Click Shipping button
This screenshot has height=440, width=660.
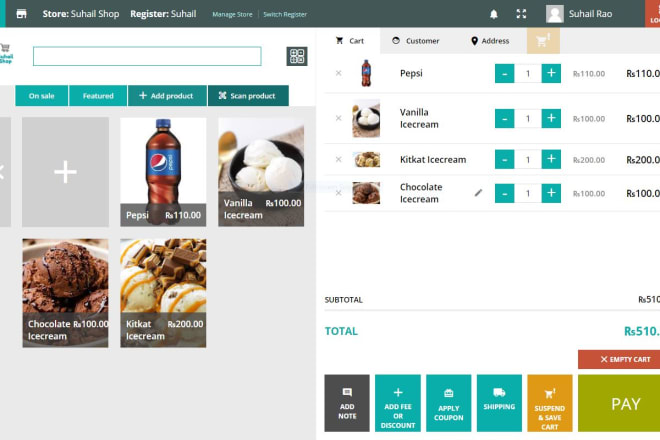499,403
